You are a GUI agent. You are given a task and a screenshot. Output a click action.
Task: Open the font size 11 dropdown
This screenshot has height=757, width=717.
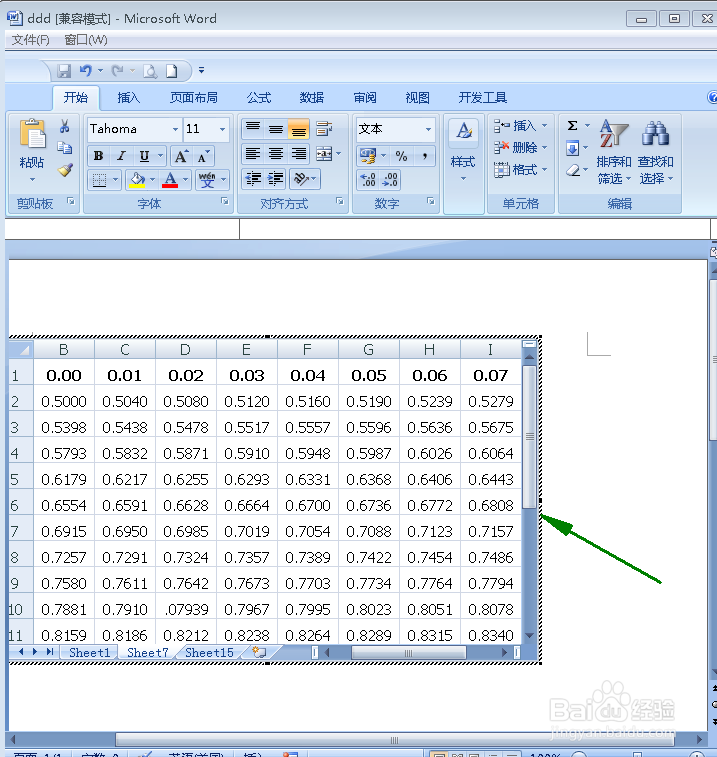(x=222, y=129)
